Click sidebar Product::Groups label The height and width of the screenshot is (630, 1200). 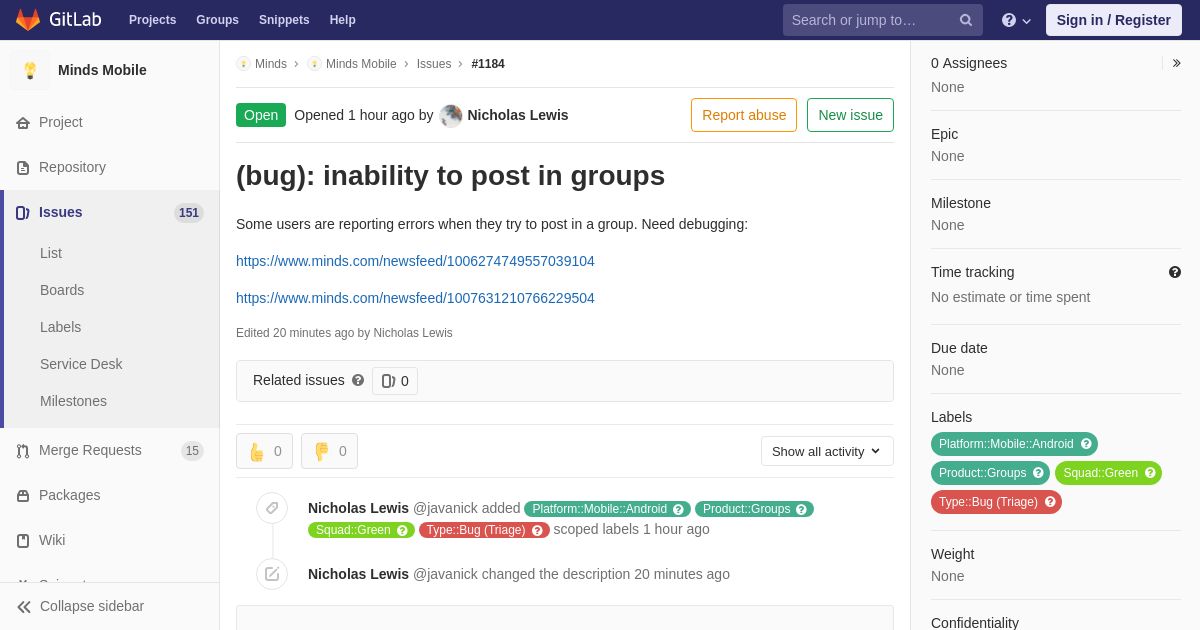982,473
